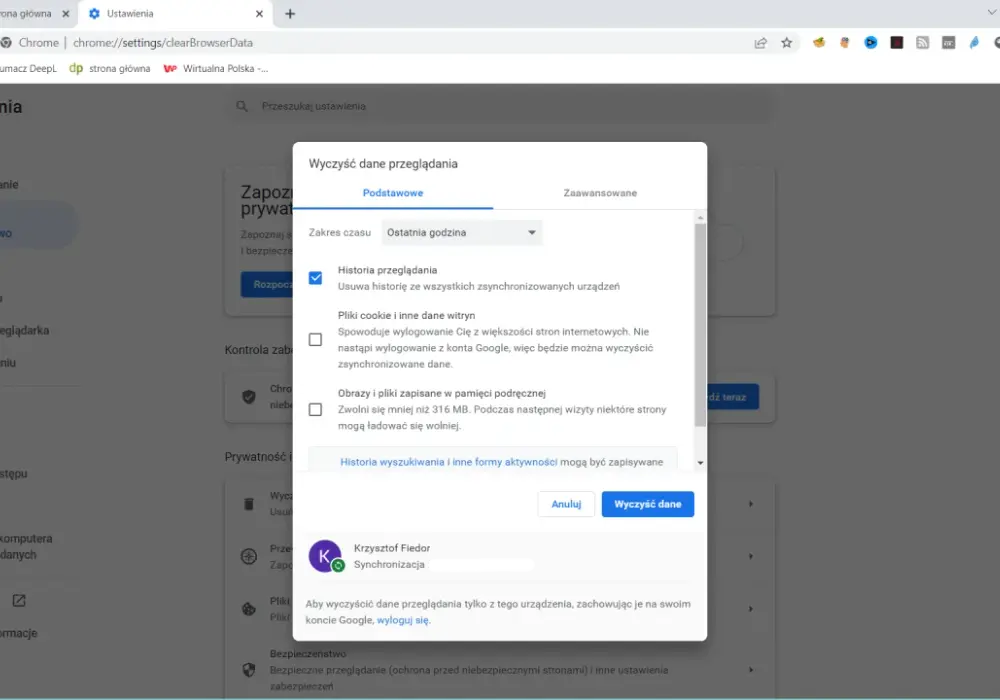Close the strona główna browser tab
Screen dimensions: 1000x700
(x=66, y=13)
